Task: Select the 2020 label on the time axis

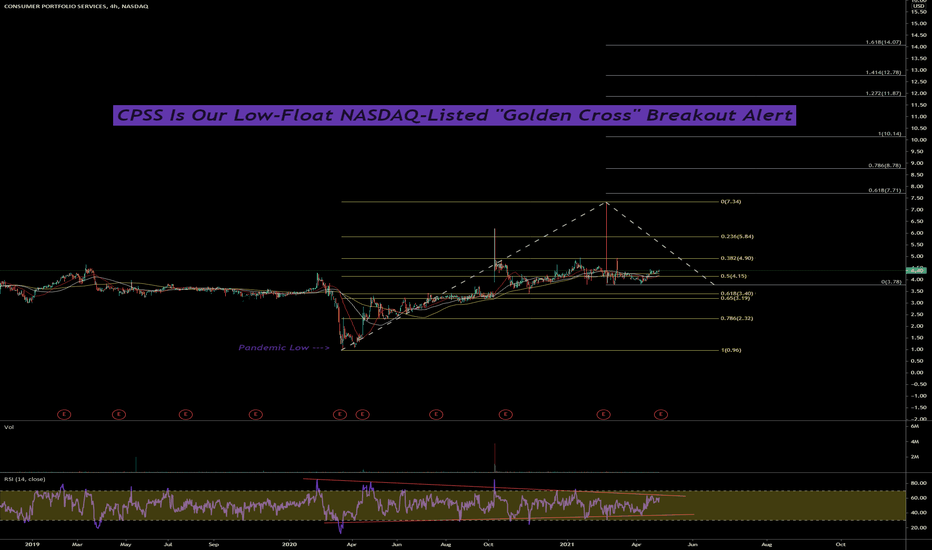Action: [289, 544]
